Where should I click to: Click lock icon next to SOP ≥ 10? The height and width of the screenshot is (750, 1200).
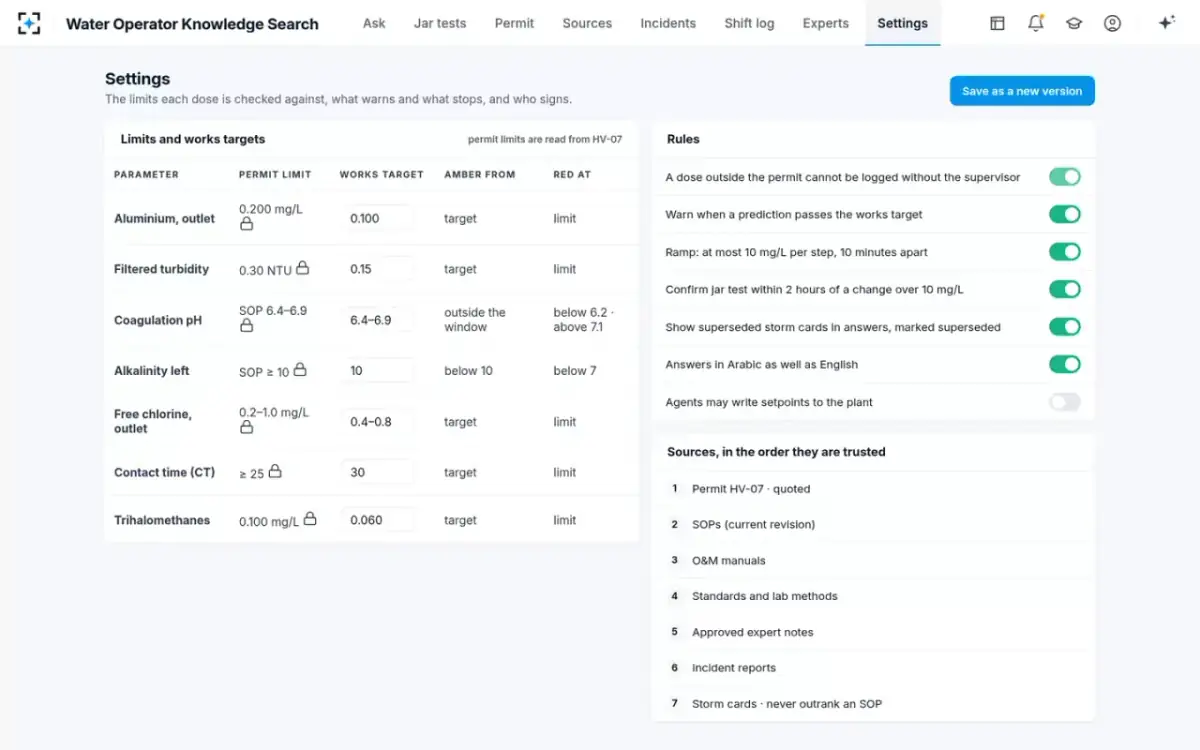click(x=299, y=370)
